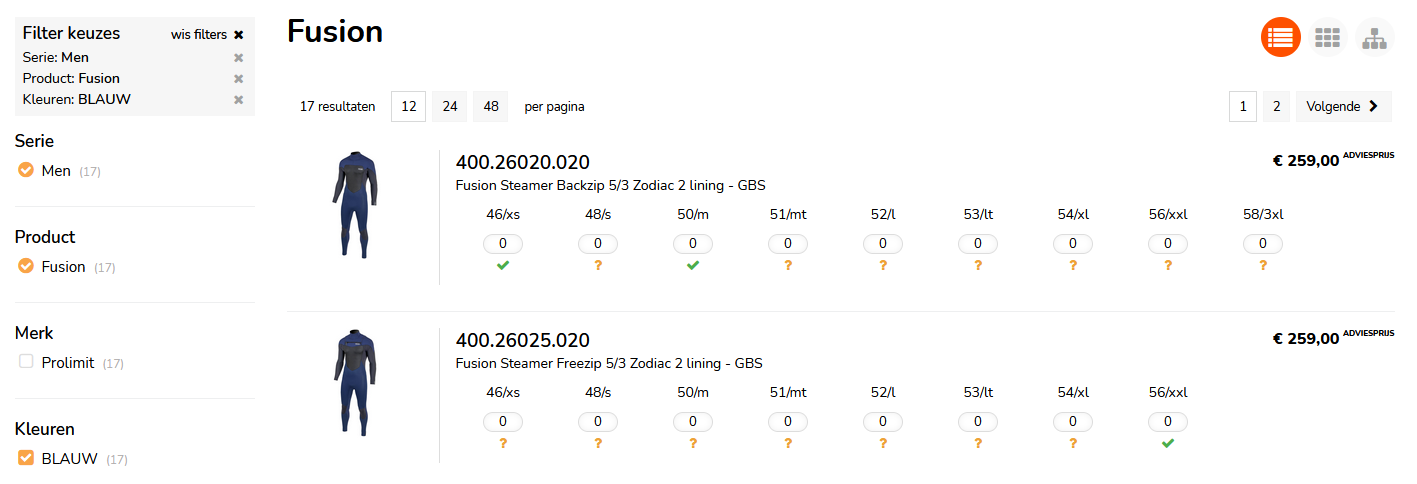Uncheck the Men serie filter
1417x484 pixels.
click(x=26, y=170)
